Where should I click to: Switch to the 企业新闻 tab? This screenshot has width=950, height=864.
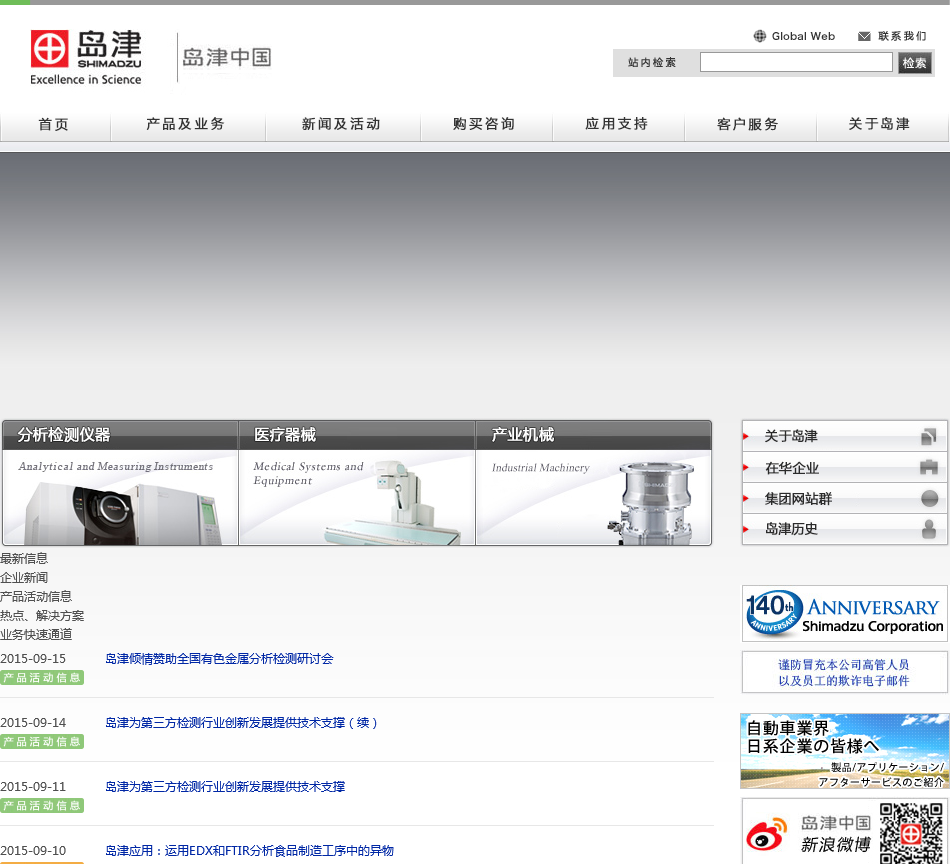pos(24,577)
